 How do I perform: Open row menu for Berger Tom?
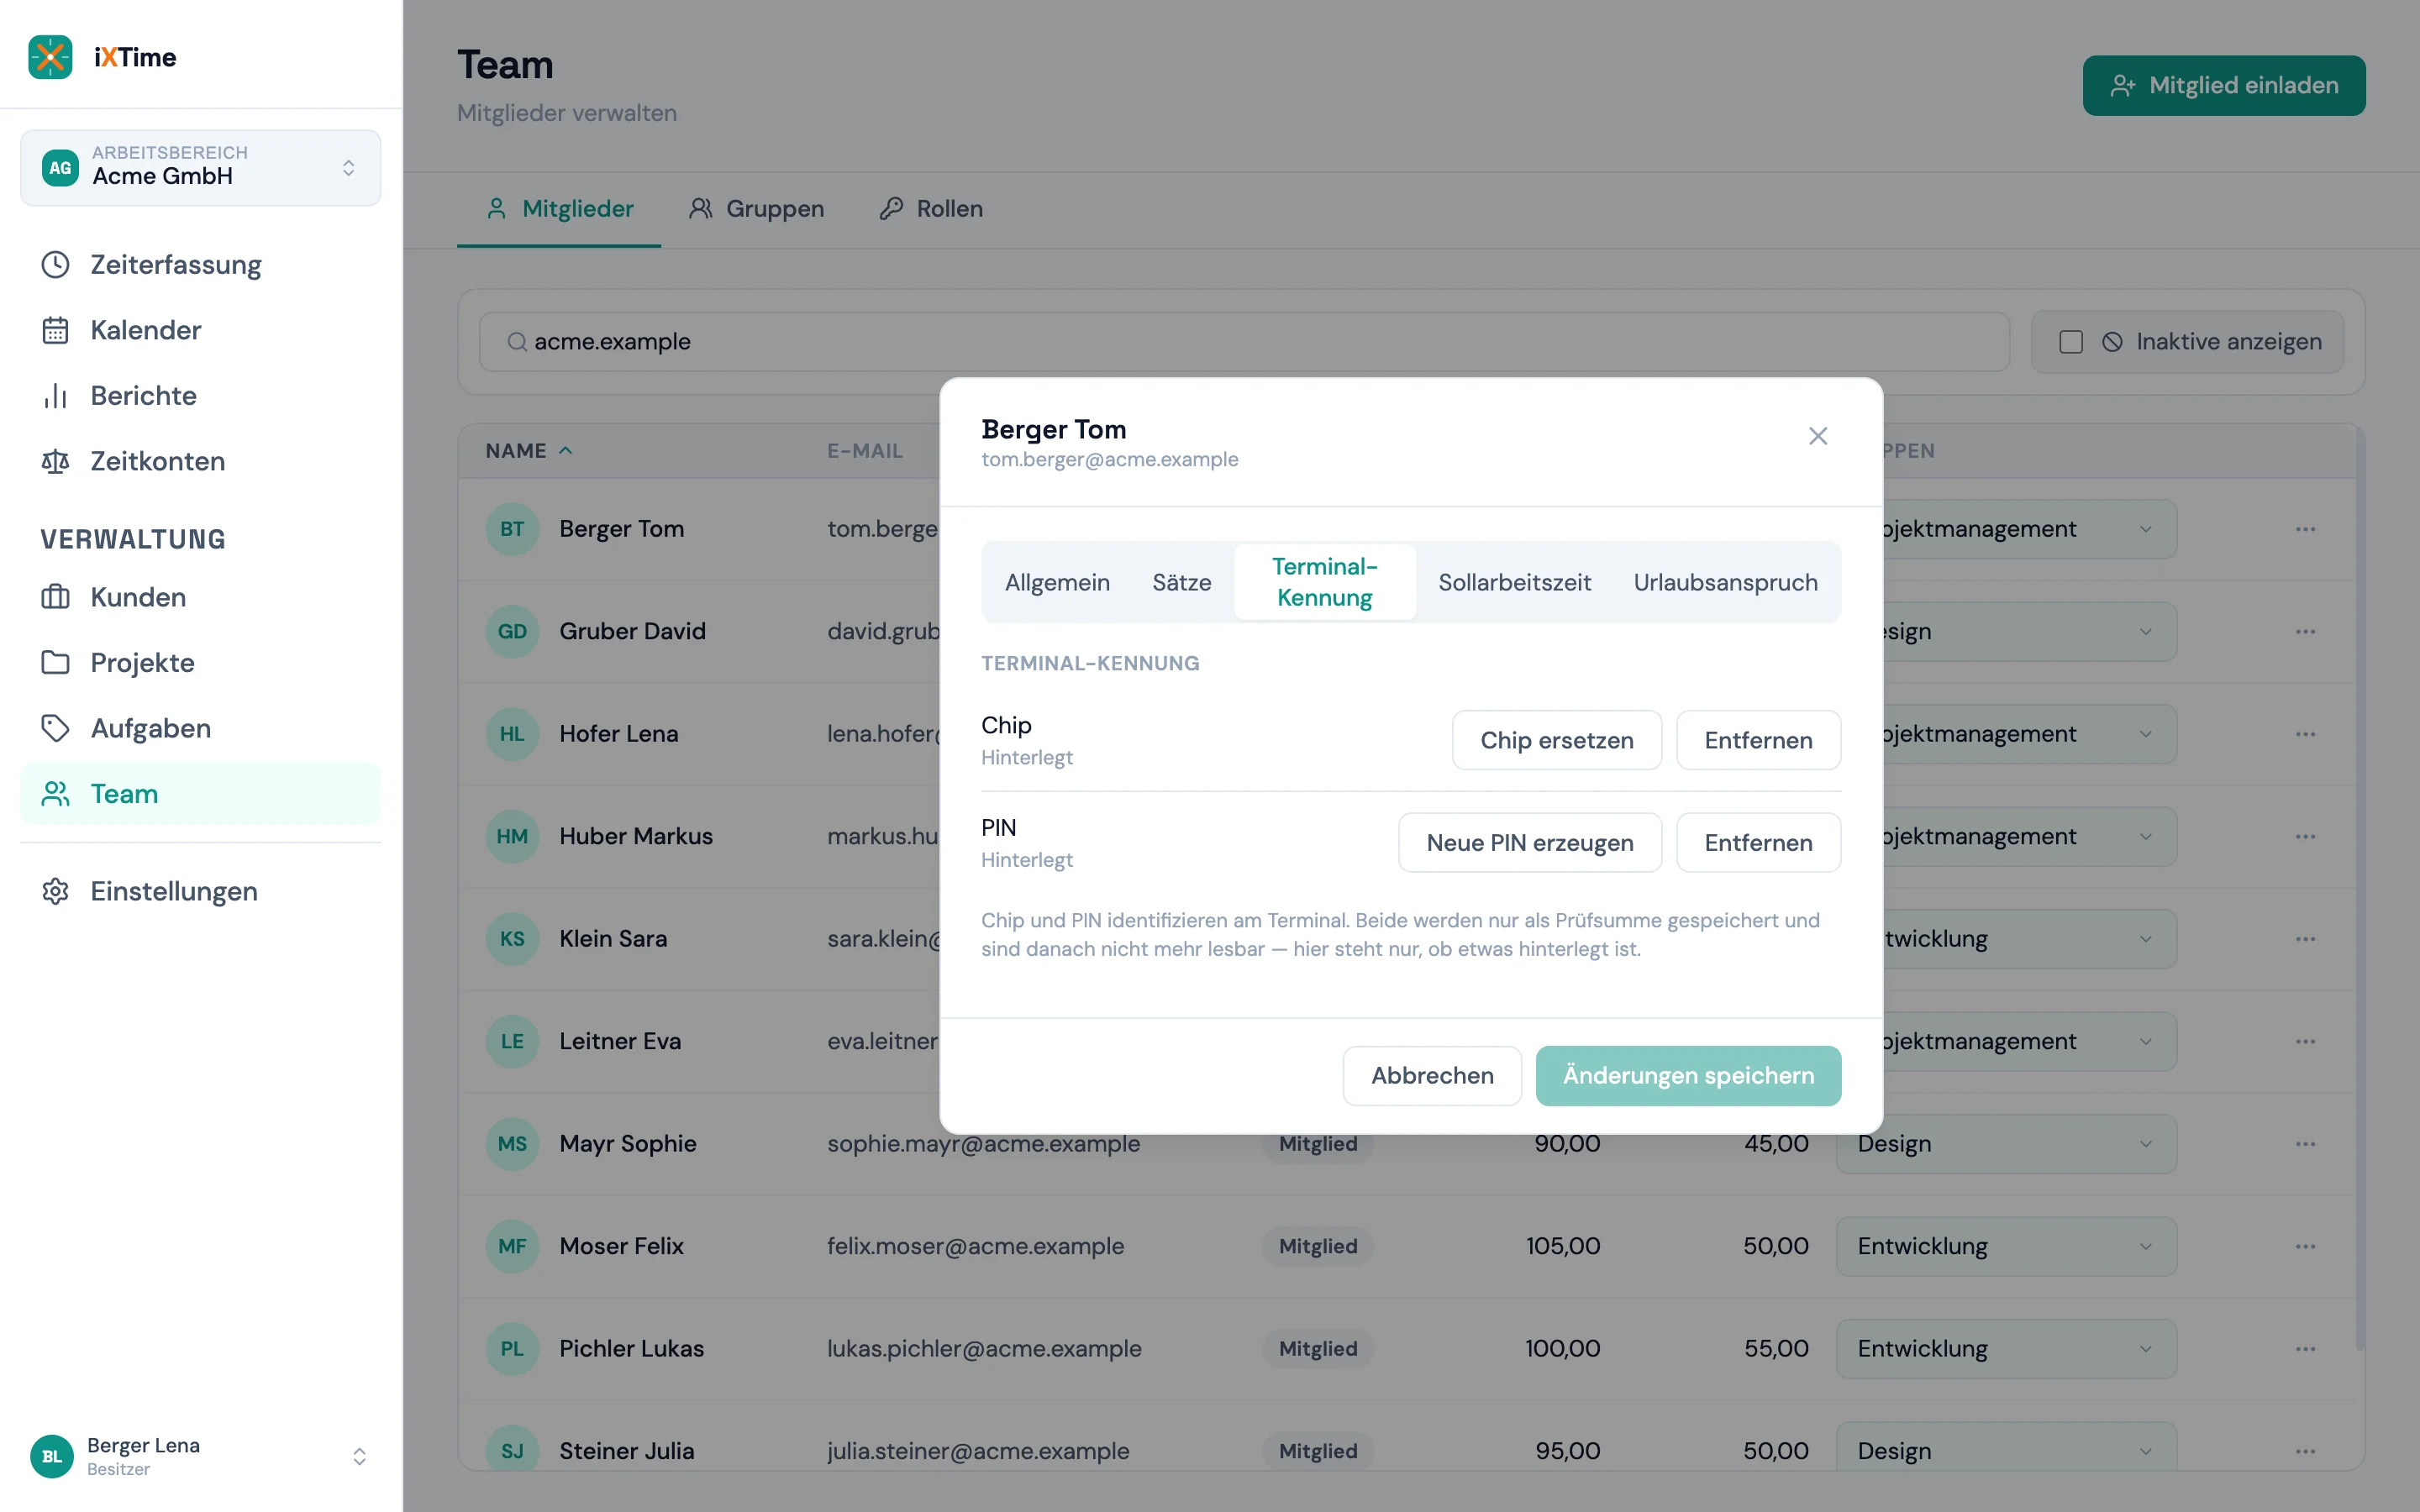[x=2306, y=529]
